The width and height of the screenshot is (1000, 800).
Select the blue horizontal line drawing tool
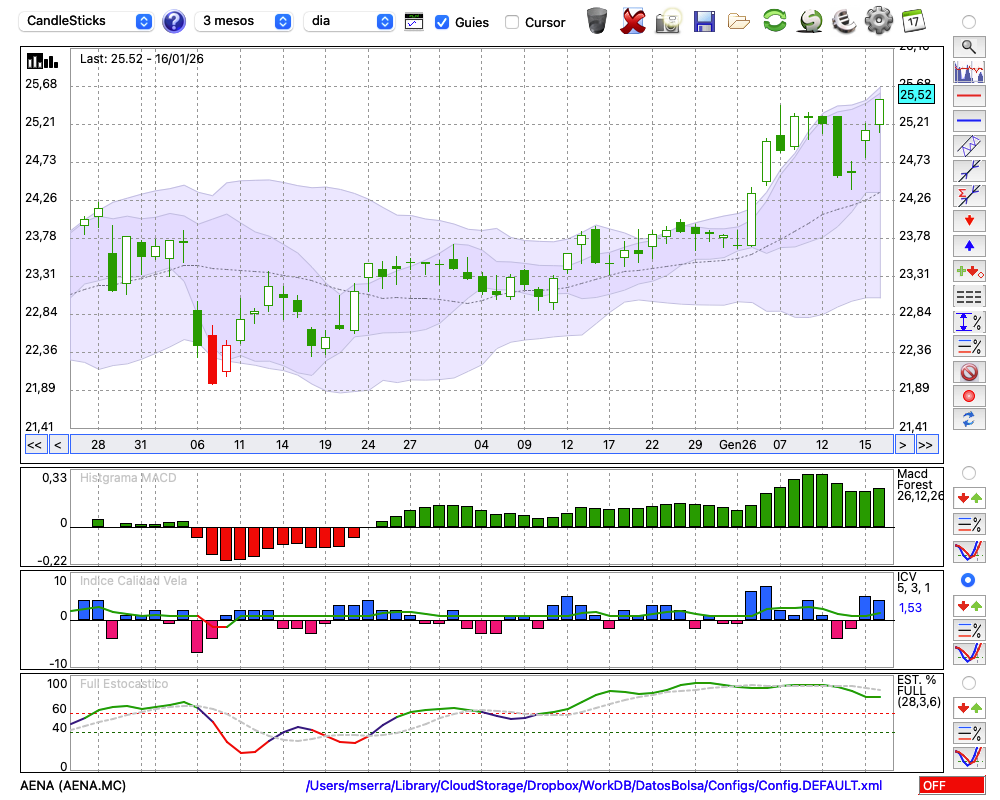(x=968, y=121)
